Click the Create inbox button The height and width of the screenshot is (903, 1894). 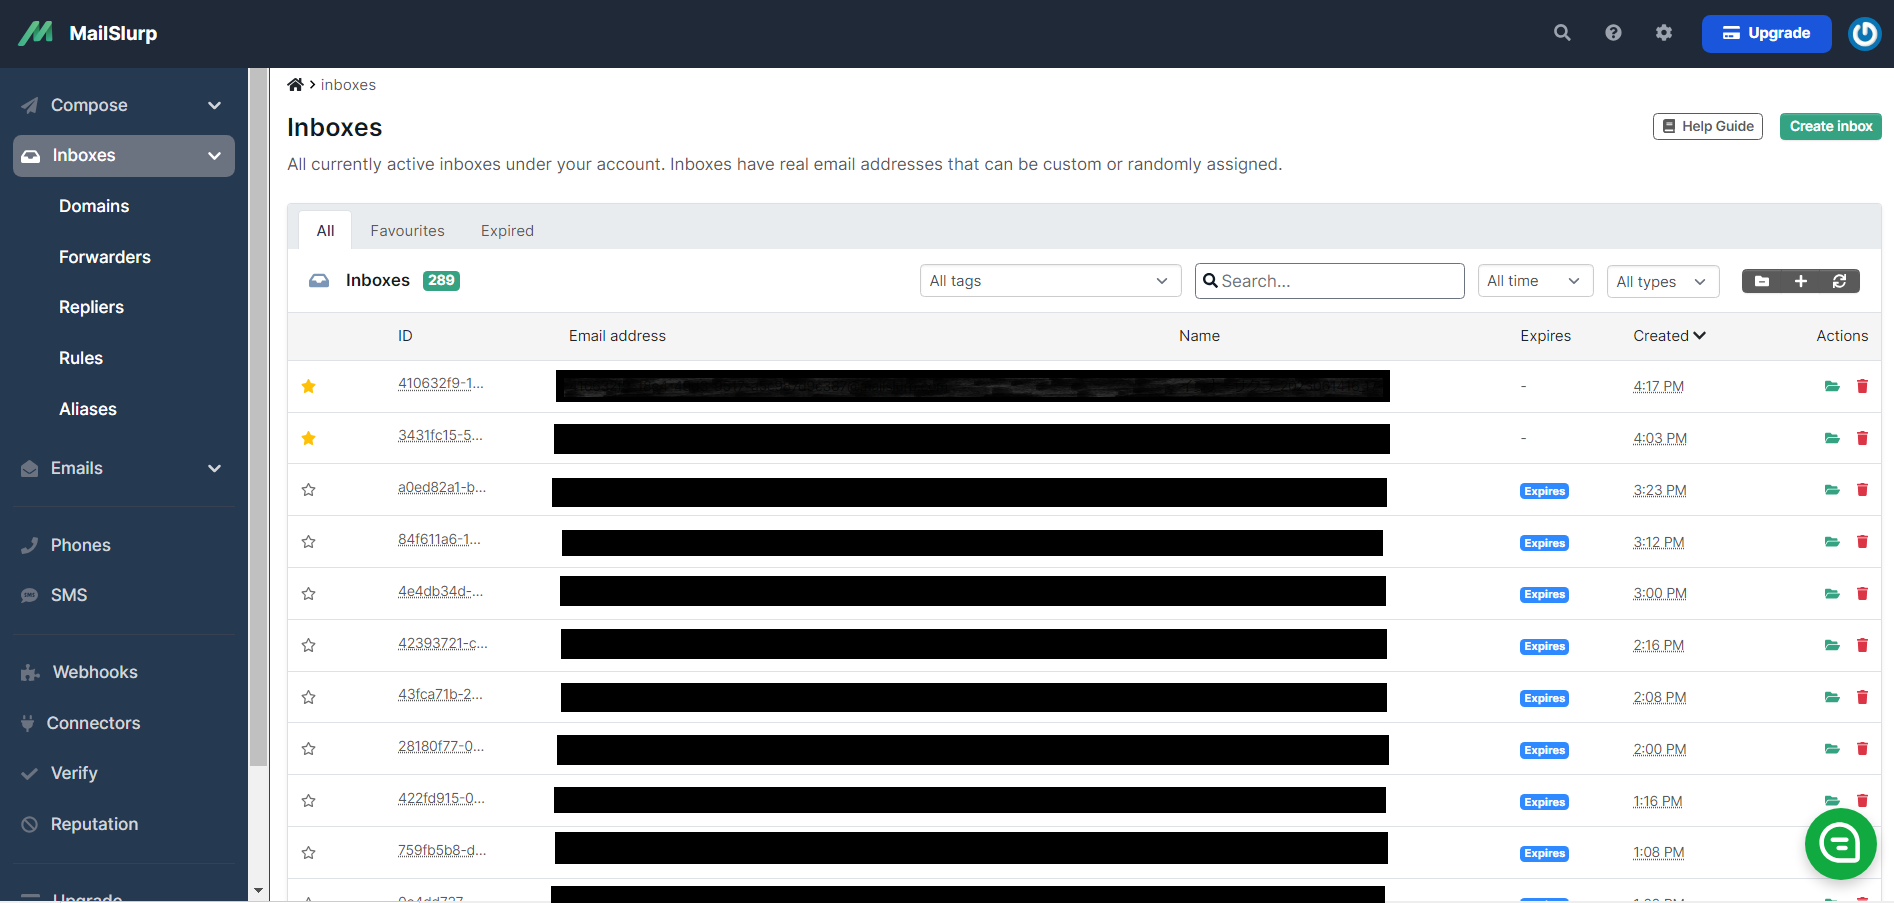(1830, 126)
